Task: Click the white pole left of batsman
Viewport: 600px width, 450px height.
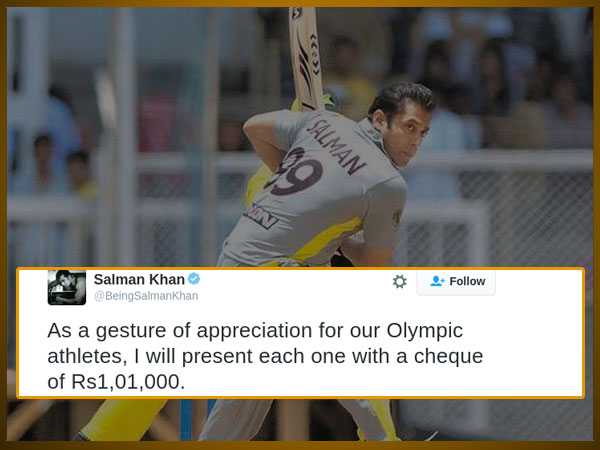Action: (123, 137)
